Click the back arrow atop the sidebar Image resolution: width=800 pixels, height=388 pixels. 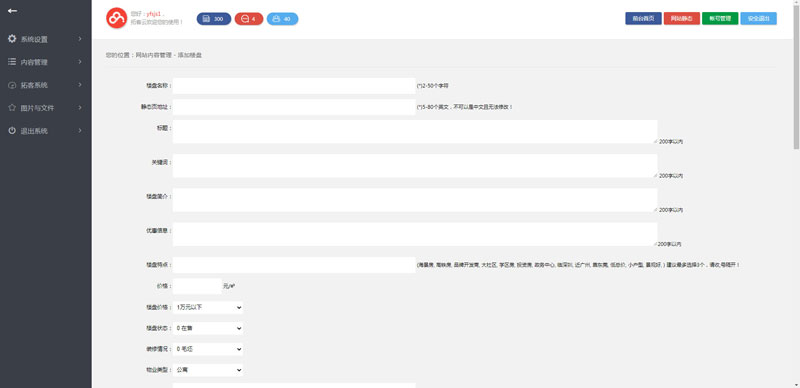[12, 11]
